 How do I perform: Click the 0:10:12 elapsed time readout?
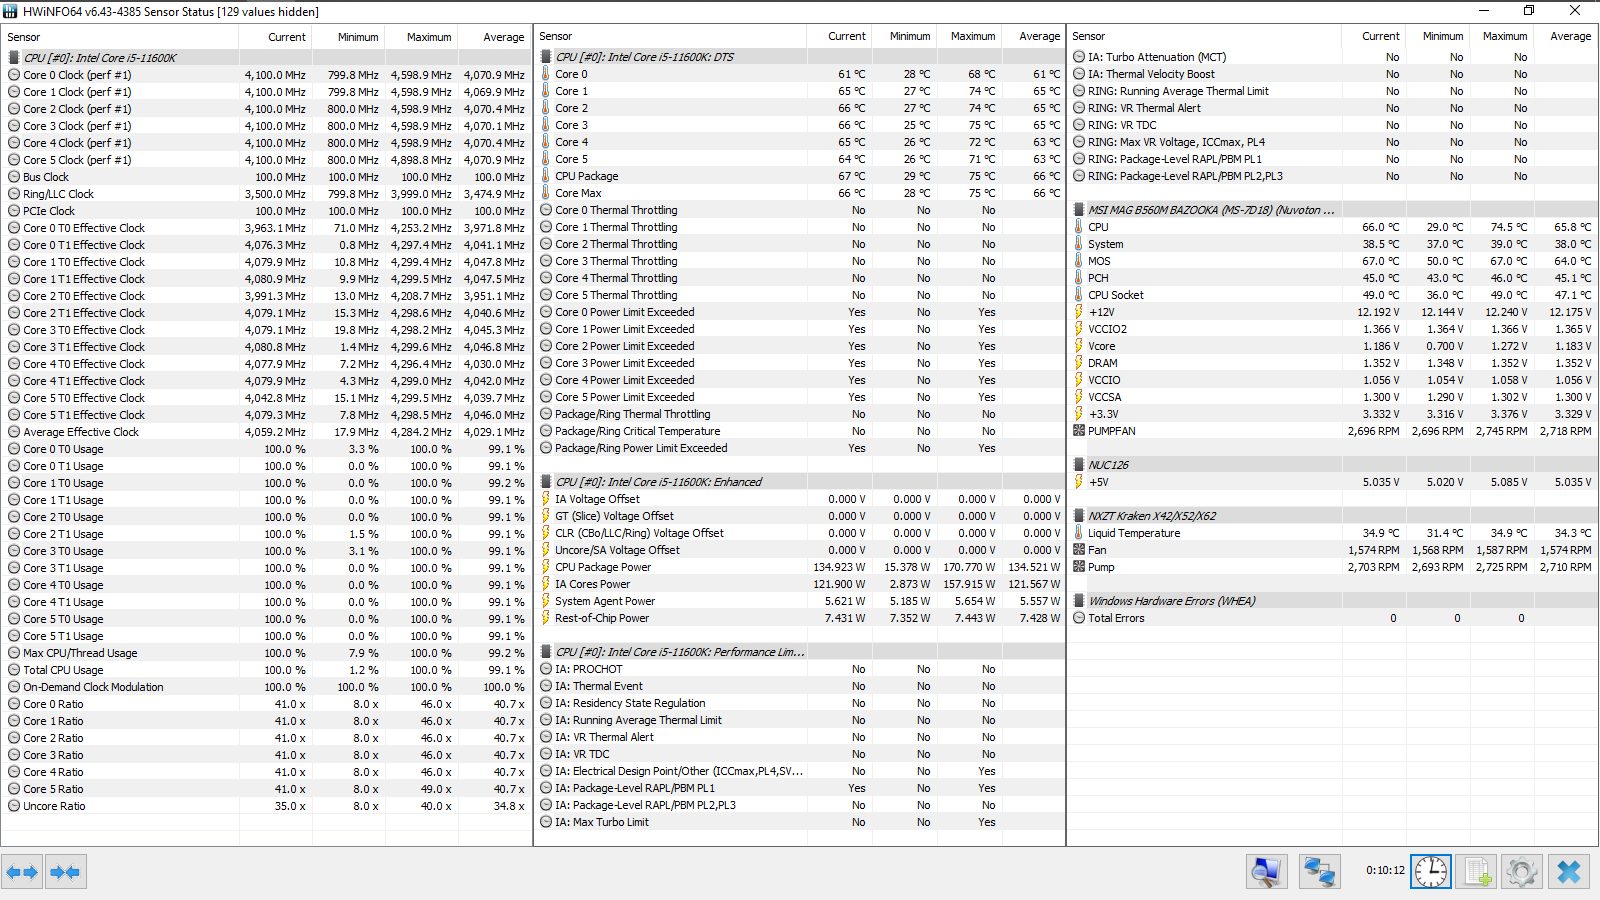[x=1385, y=871]
